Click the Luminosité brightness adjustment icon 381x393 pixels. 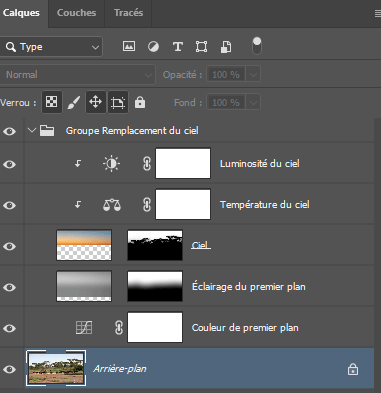tap(111, 164)
